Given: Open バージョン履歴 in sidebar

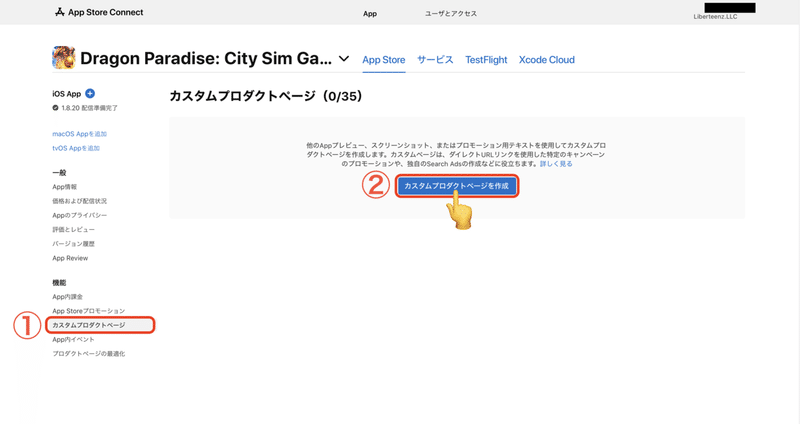Looking at the screenshot, I should coord(73,244).
